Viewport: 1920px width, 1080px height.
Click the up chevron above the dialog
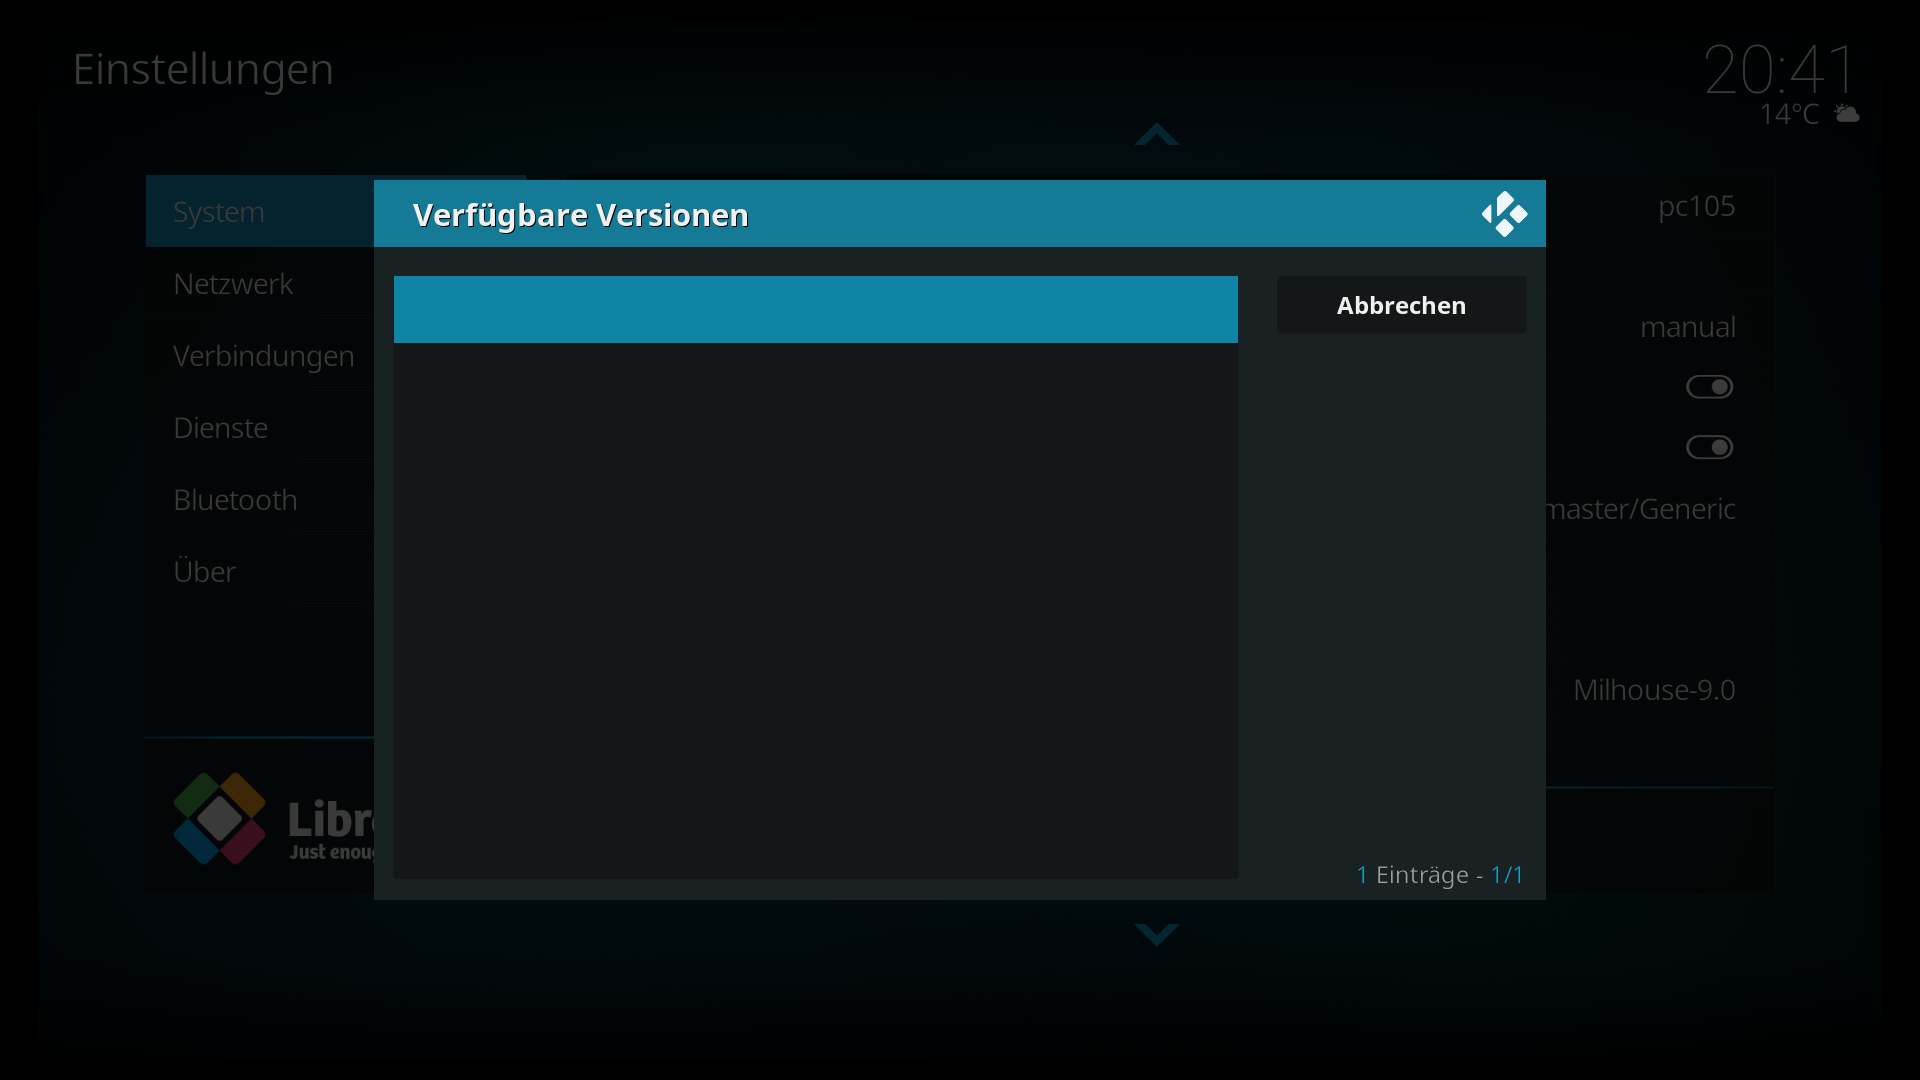(x=1157, y=134)
